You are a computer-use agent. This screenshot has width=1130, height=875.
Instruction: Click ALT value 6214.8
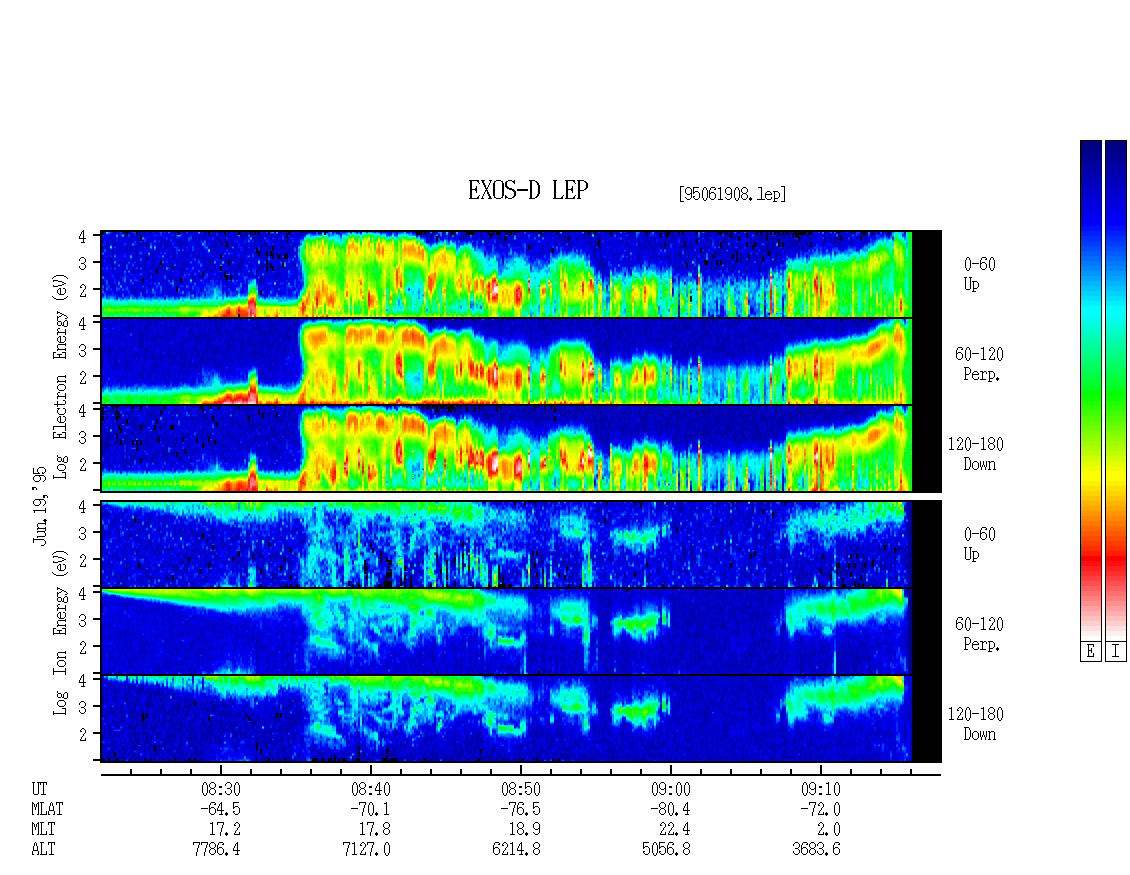tap(516, 850)
